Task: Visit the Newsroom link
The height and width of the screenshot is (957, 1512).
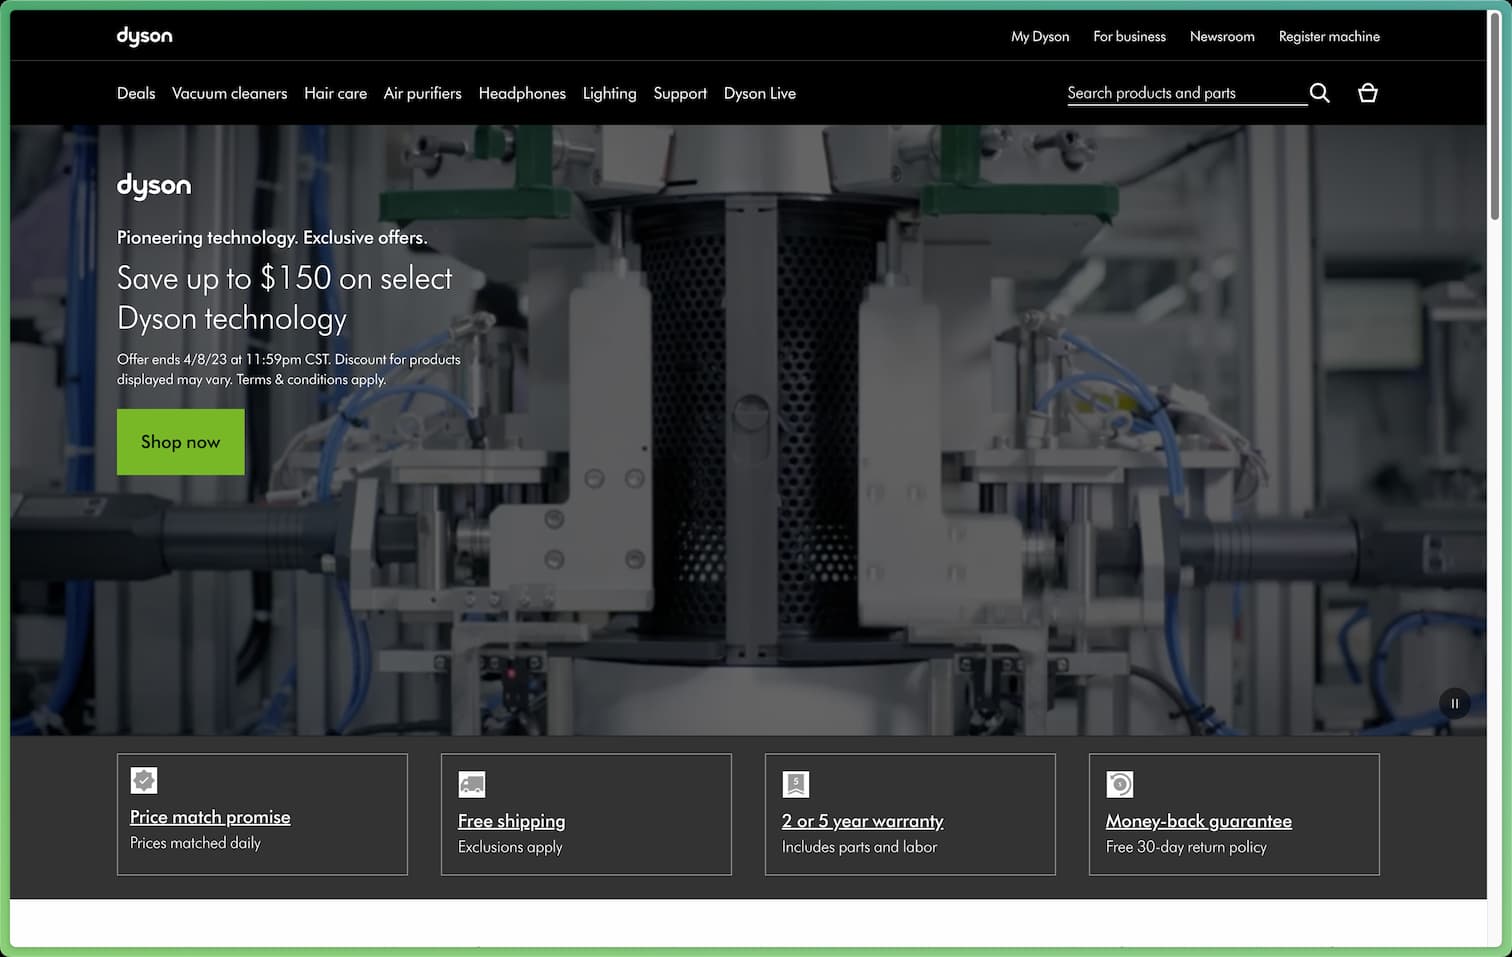Action: [1222, 36]
